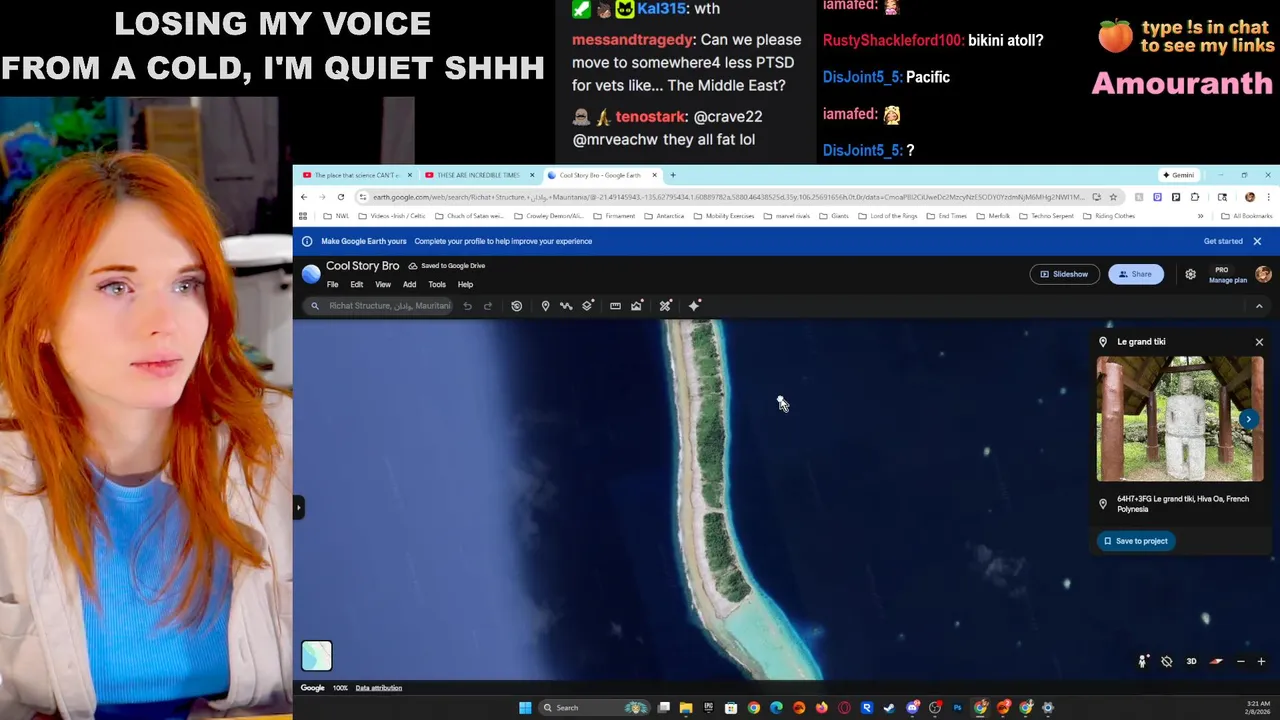Viewport: 1280px width, 720px height.
Task: Open the Antarctica bookmark folder
Action: point(664,216)
